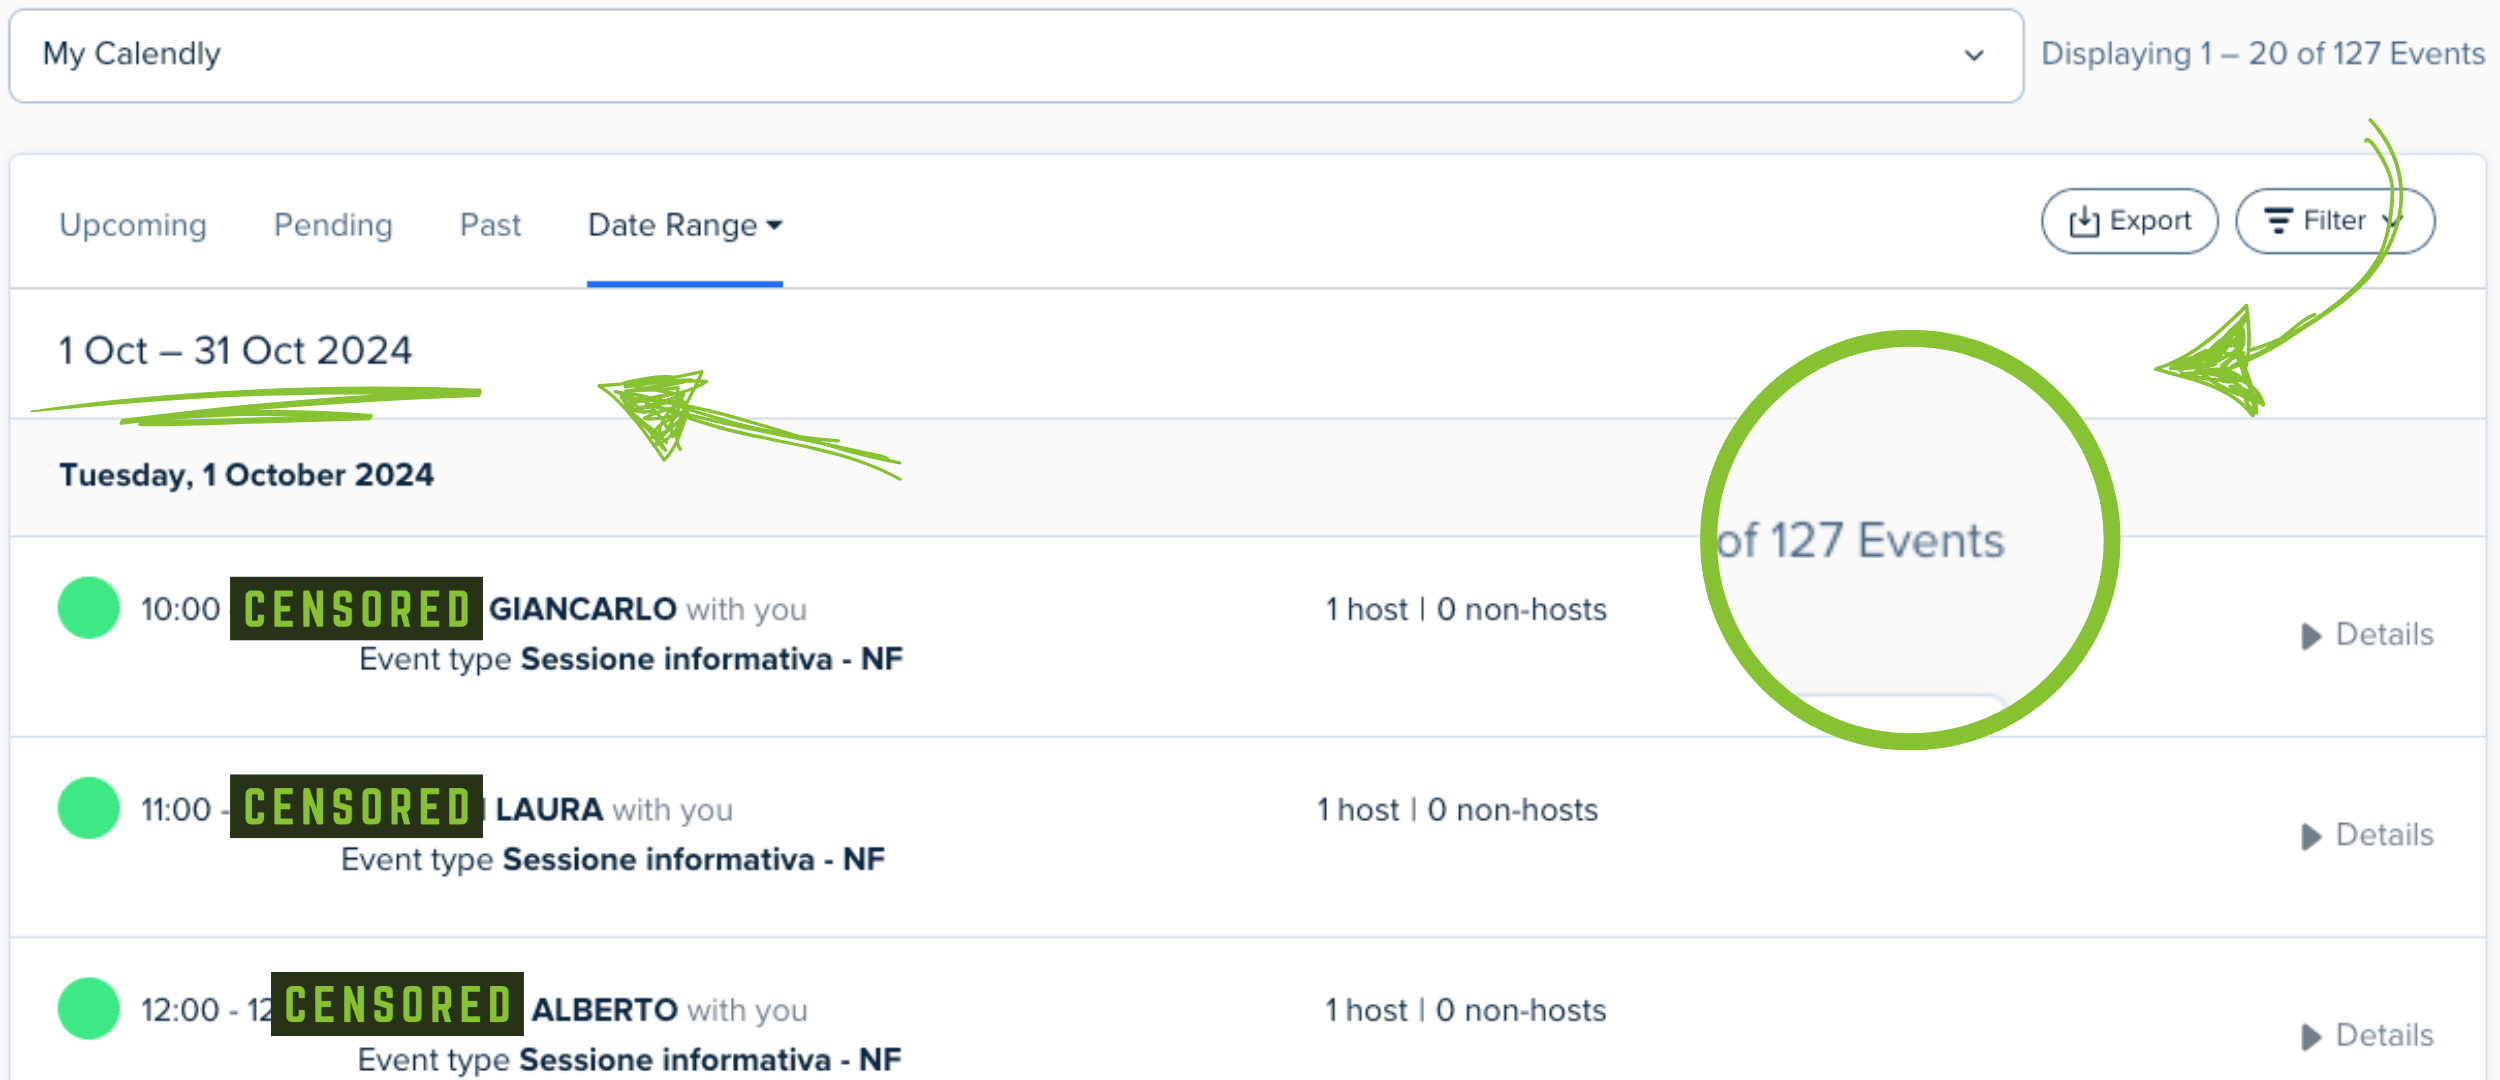The height and width of the screenshot is (1080, 2500).
Task: Click the 1 Oct – 31 Oct 2024 range heading
Action: coord(235,351)
